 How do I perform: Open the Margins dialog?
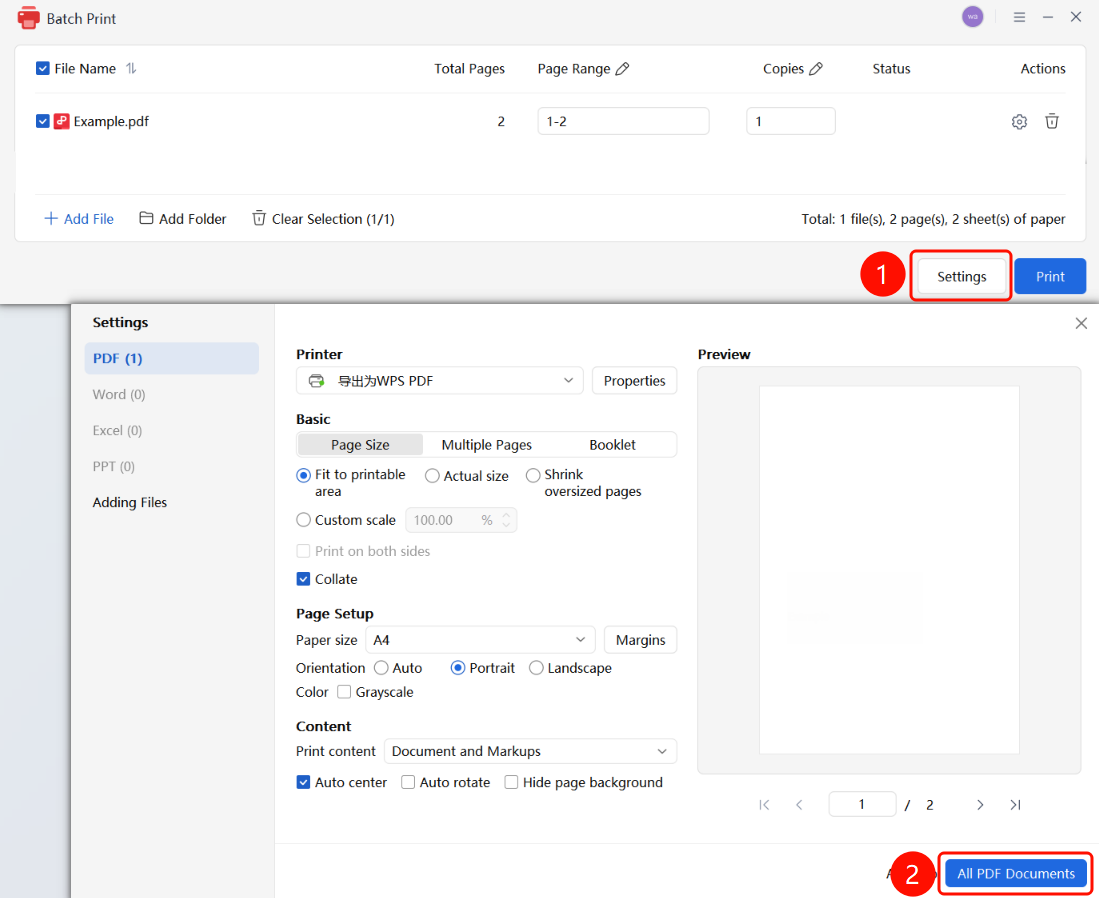pyautogui.click(x=641, y=640)
